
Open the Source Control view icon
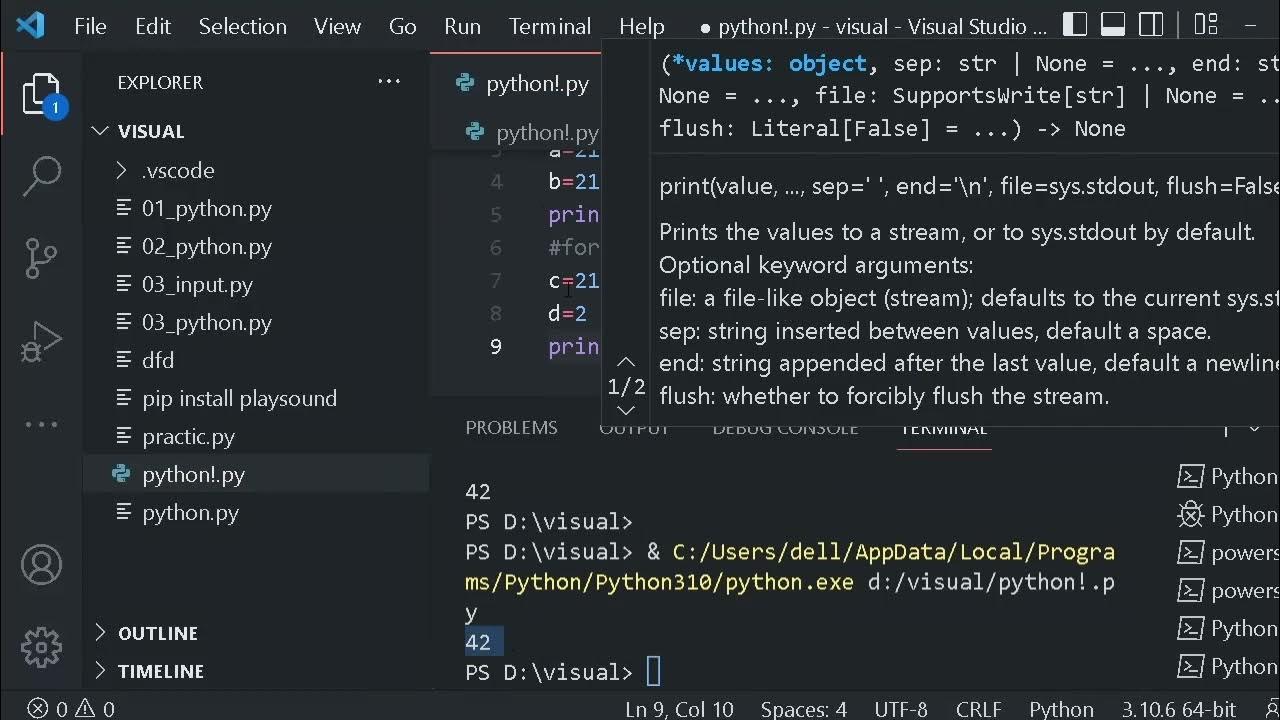(41, 258)
